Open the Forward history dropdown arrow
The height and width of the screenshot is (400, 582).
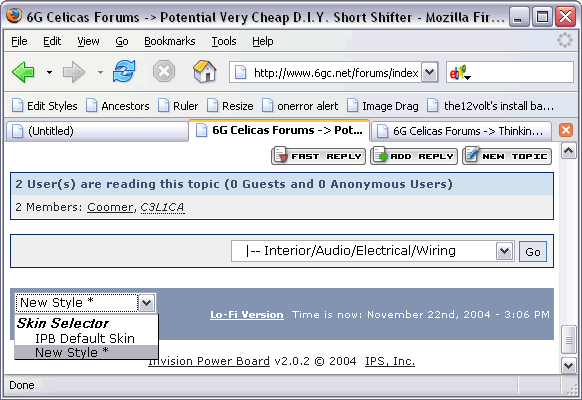(x=100, y=72)
